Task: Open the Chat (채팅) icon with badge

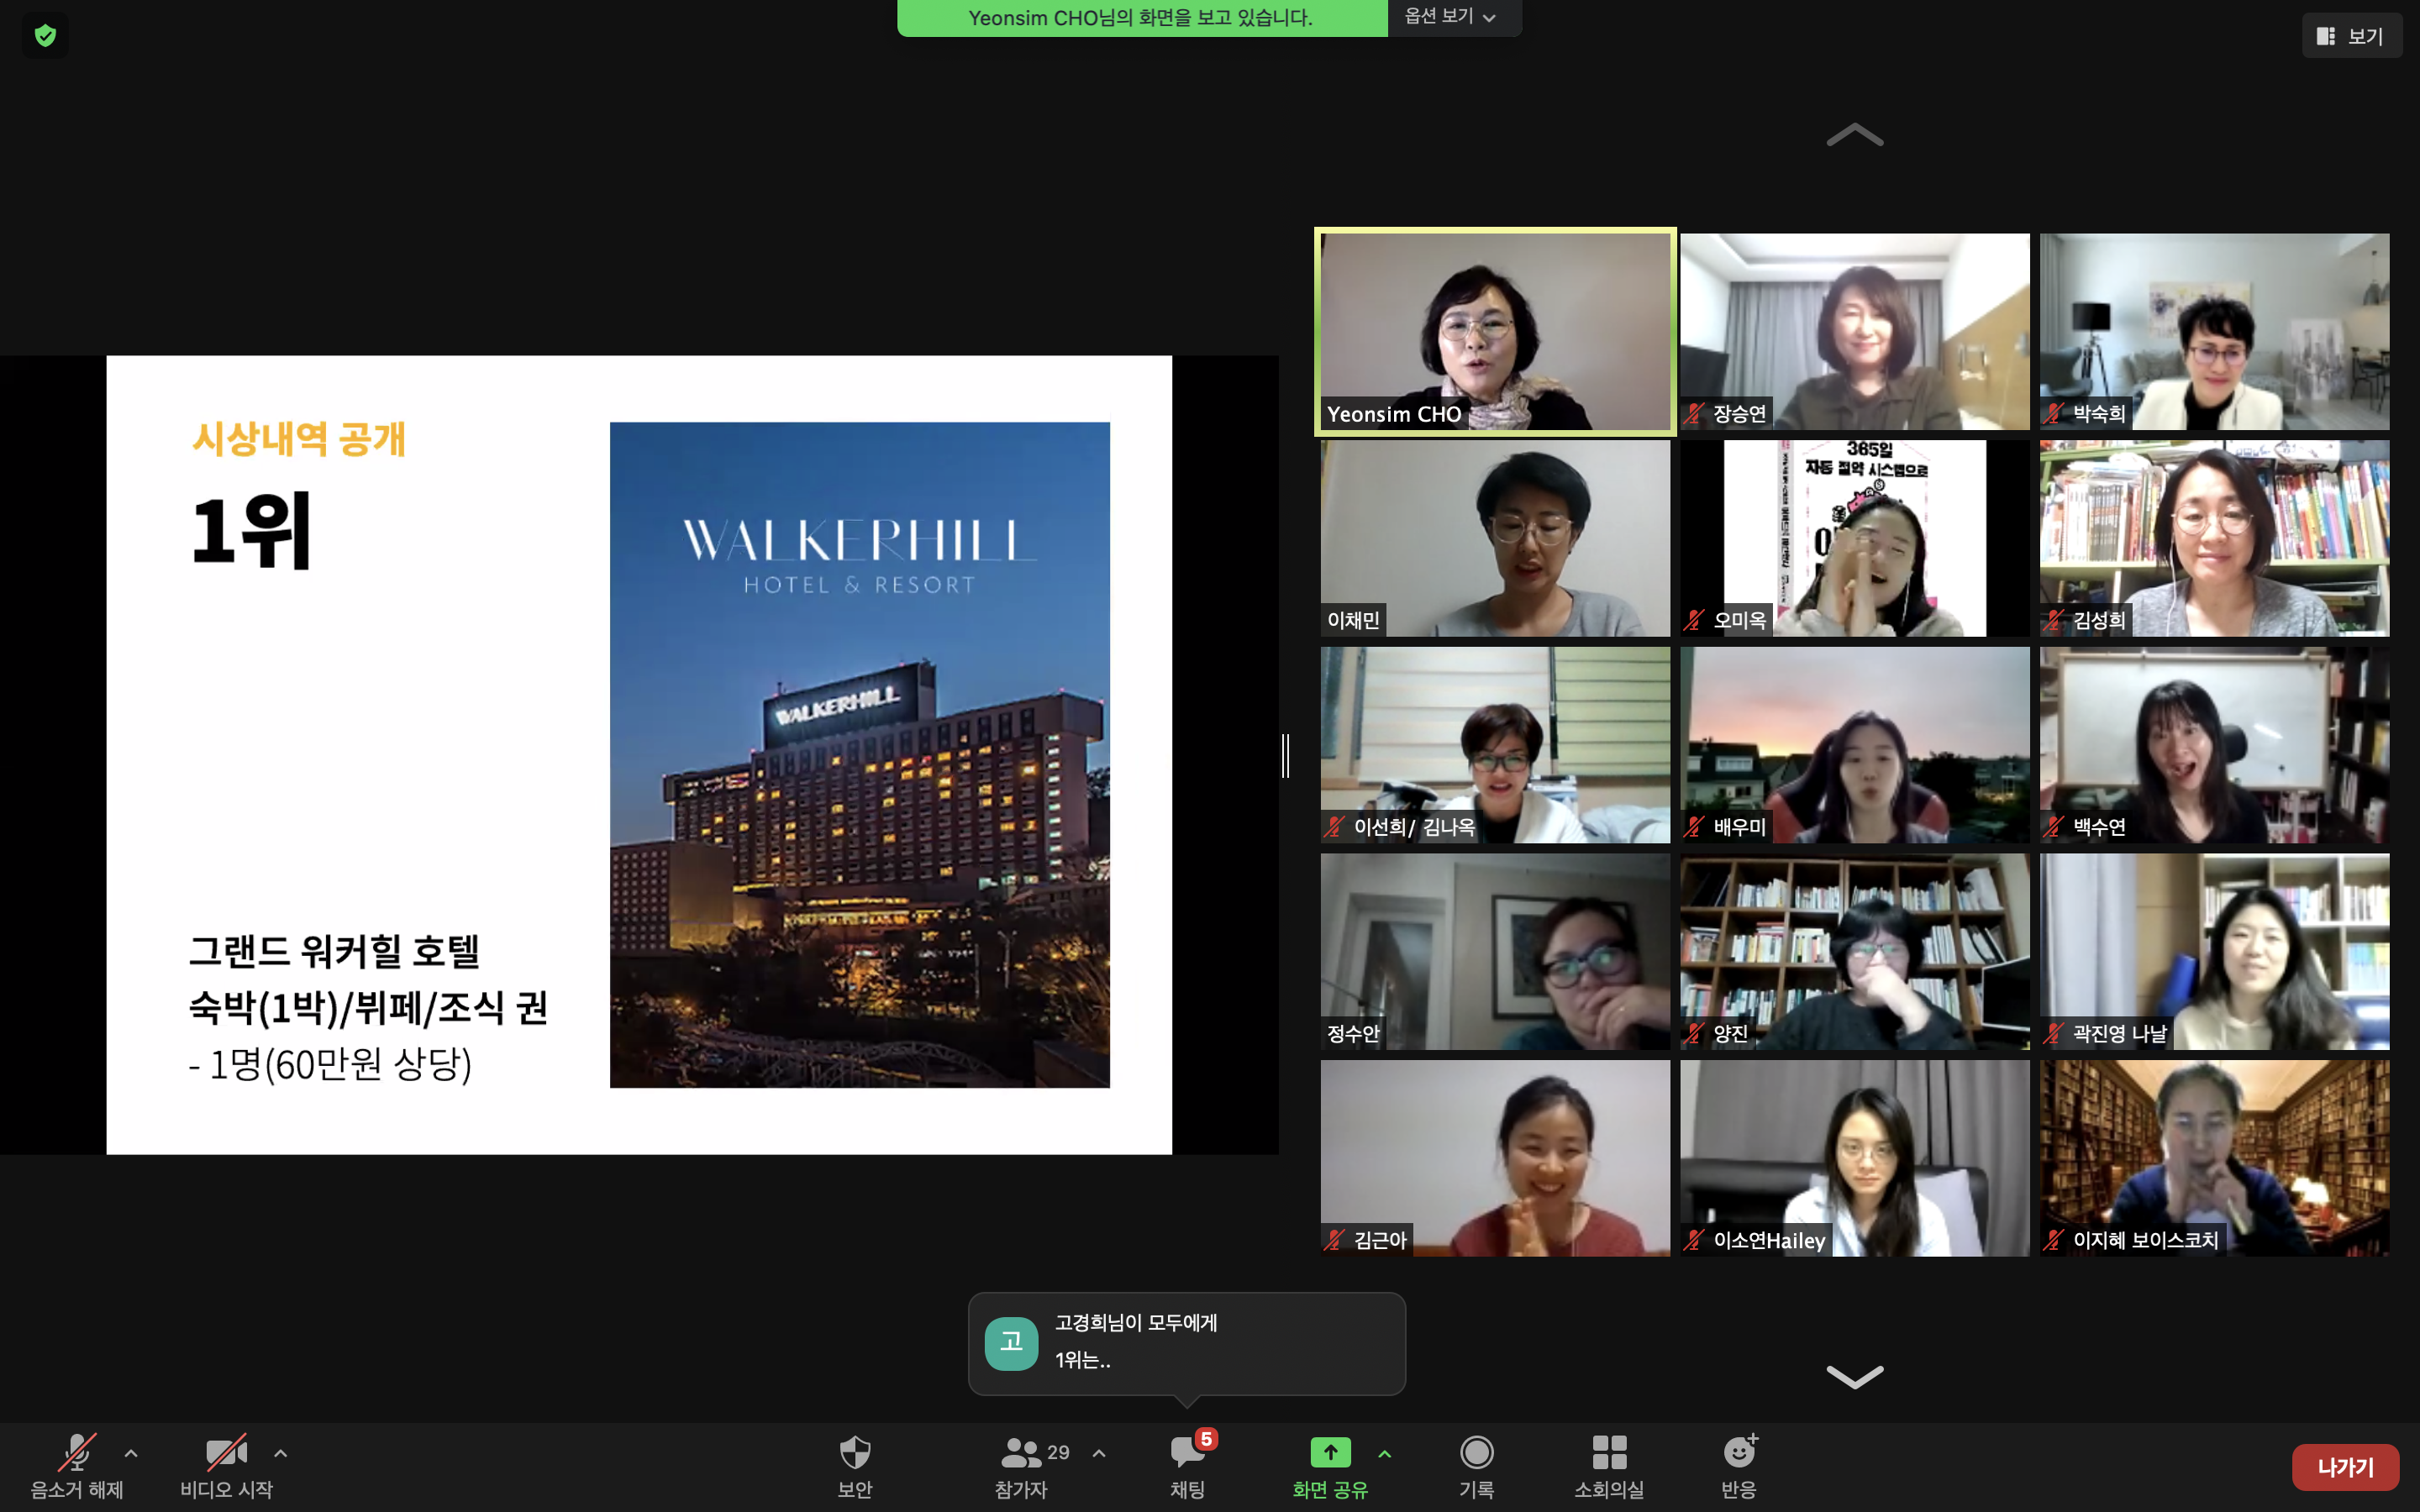Action: [x=1187, y=1452]
